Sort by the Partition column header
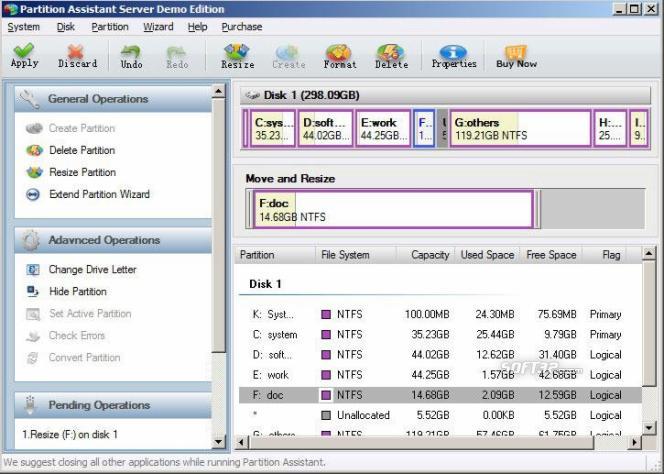 click(x=275, y=255)
